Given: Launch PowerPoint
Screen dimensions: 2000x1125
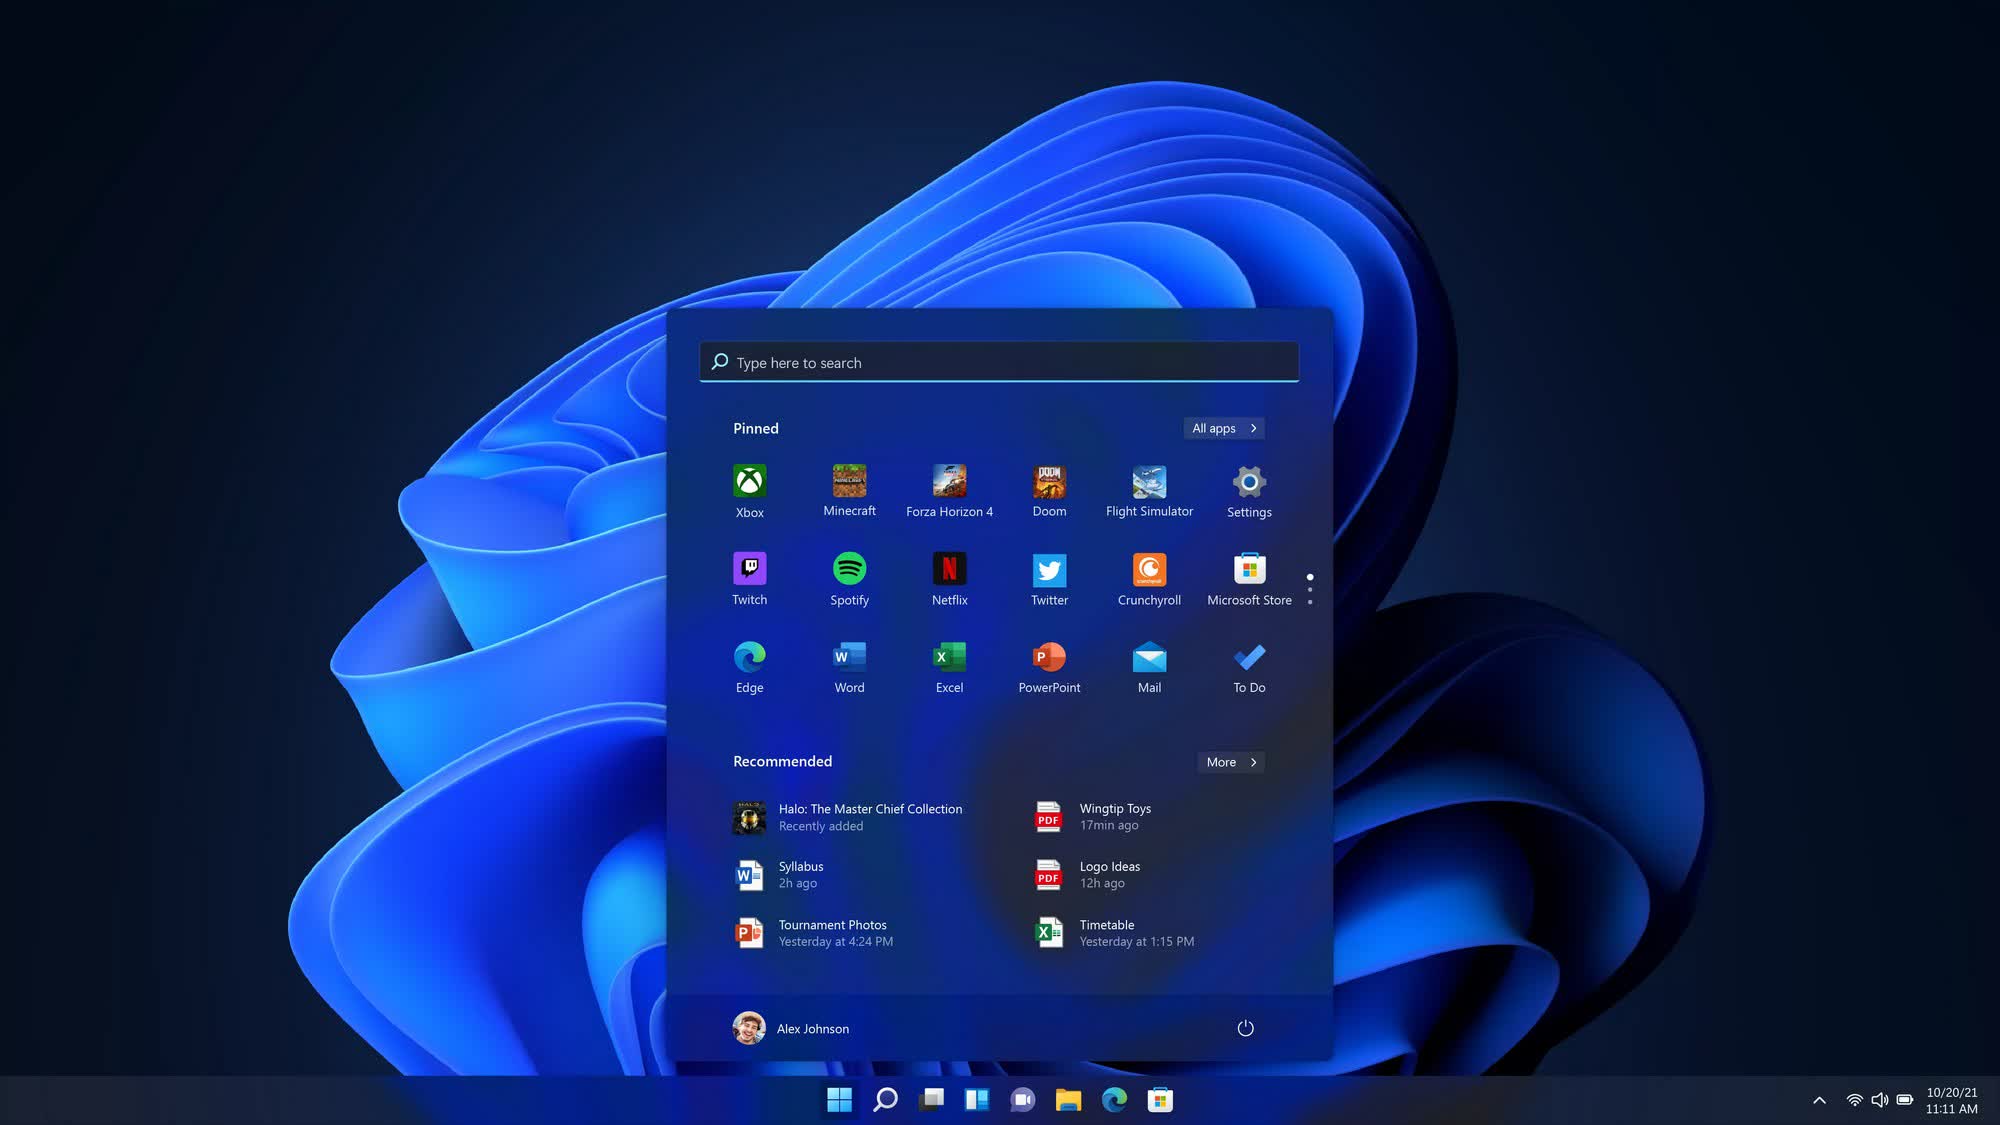Looking at the screenshot, I should tap(1049, 665).
